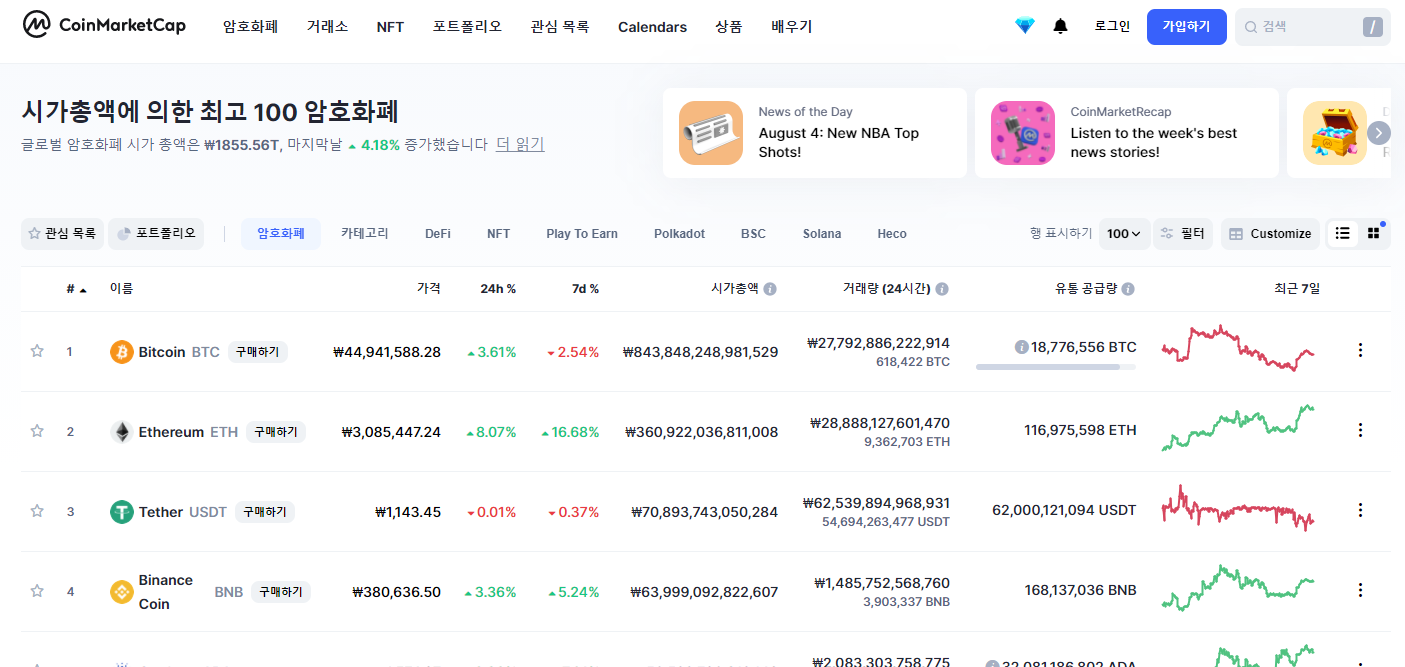The height and width of the screenshot is (667, 1405).
Task: Click info icon beside Bitcoin circulating supply
Action: tap(1021, 347)
